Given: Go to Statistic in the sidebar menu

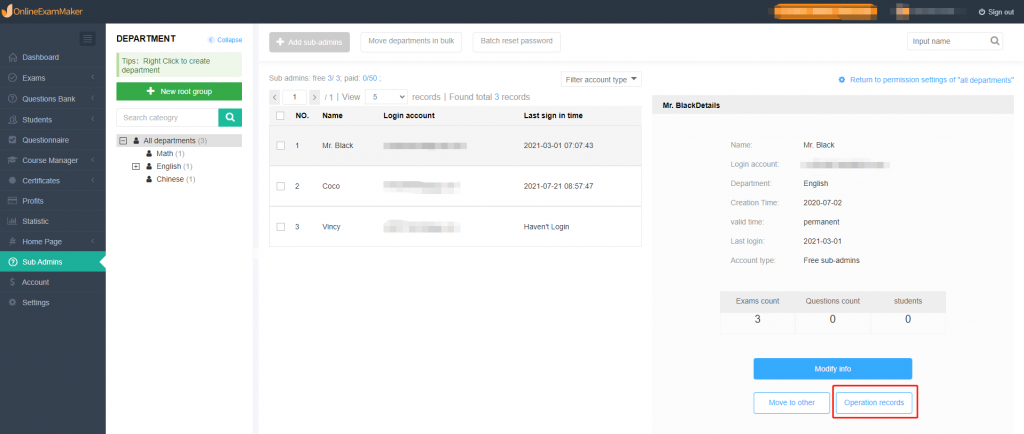Looking at the screenshot, I should pyautogui.click(x=35, y=221).
